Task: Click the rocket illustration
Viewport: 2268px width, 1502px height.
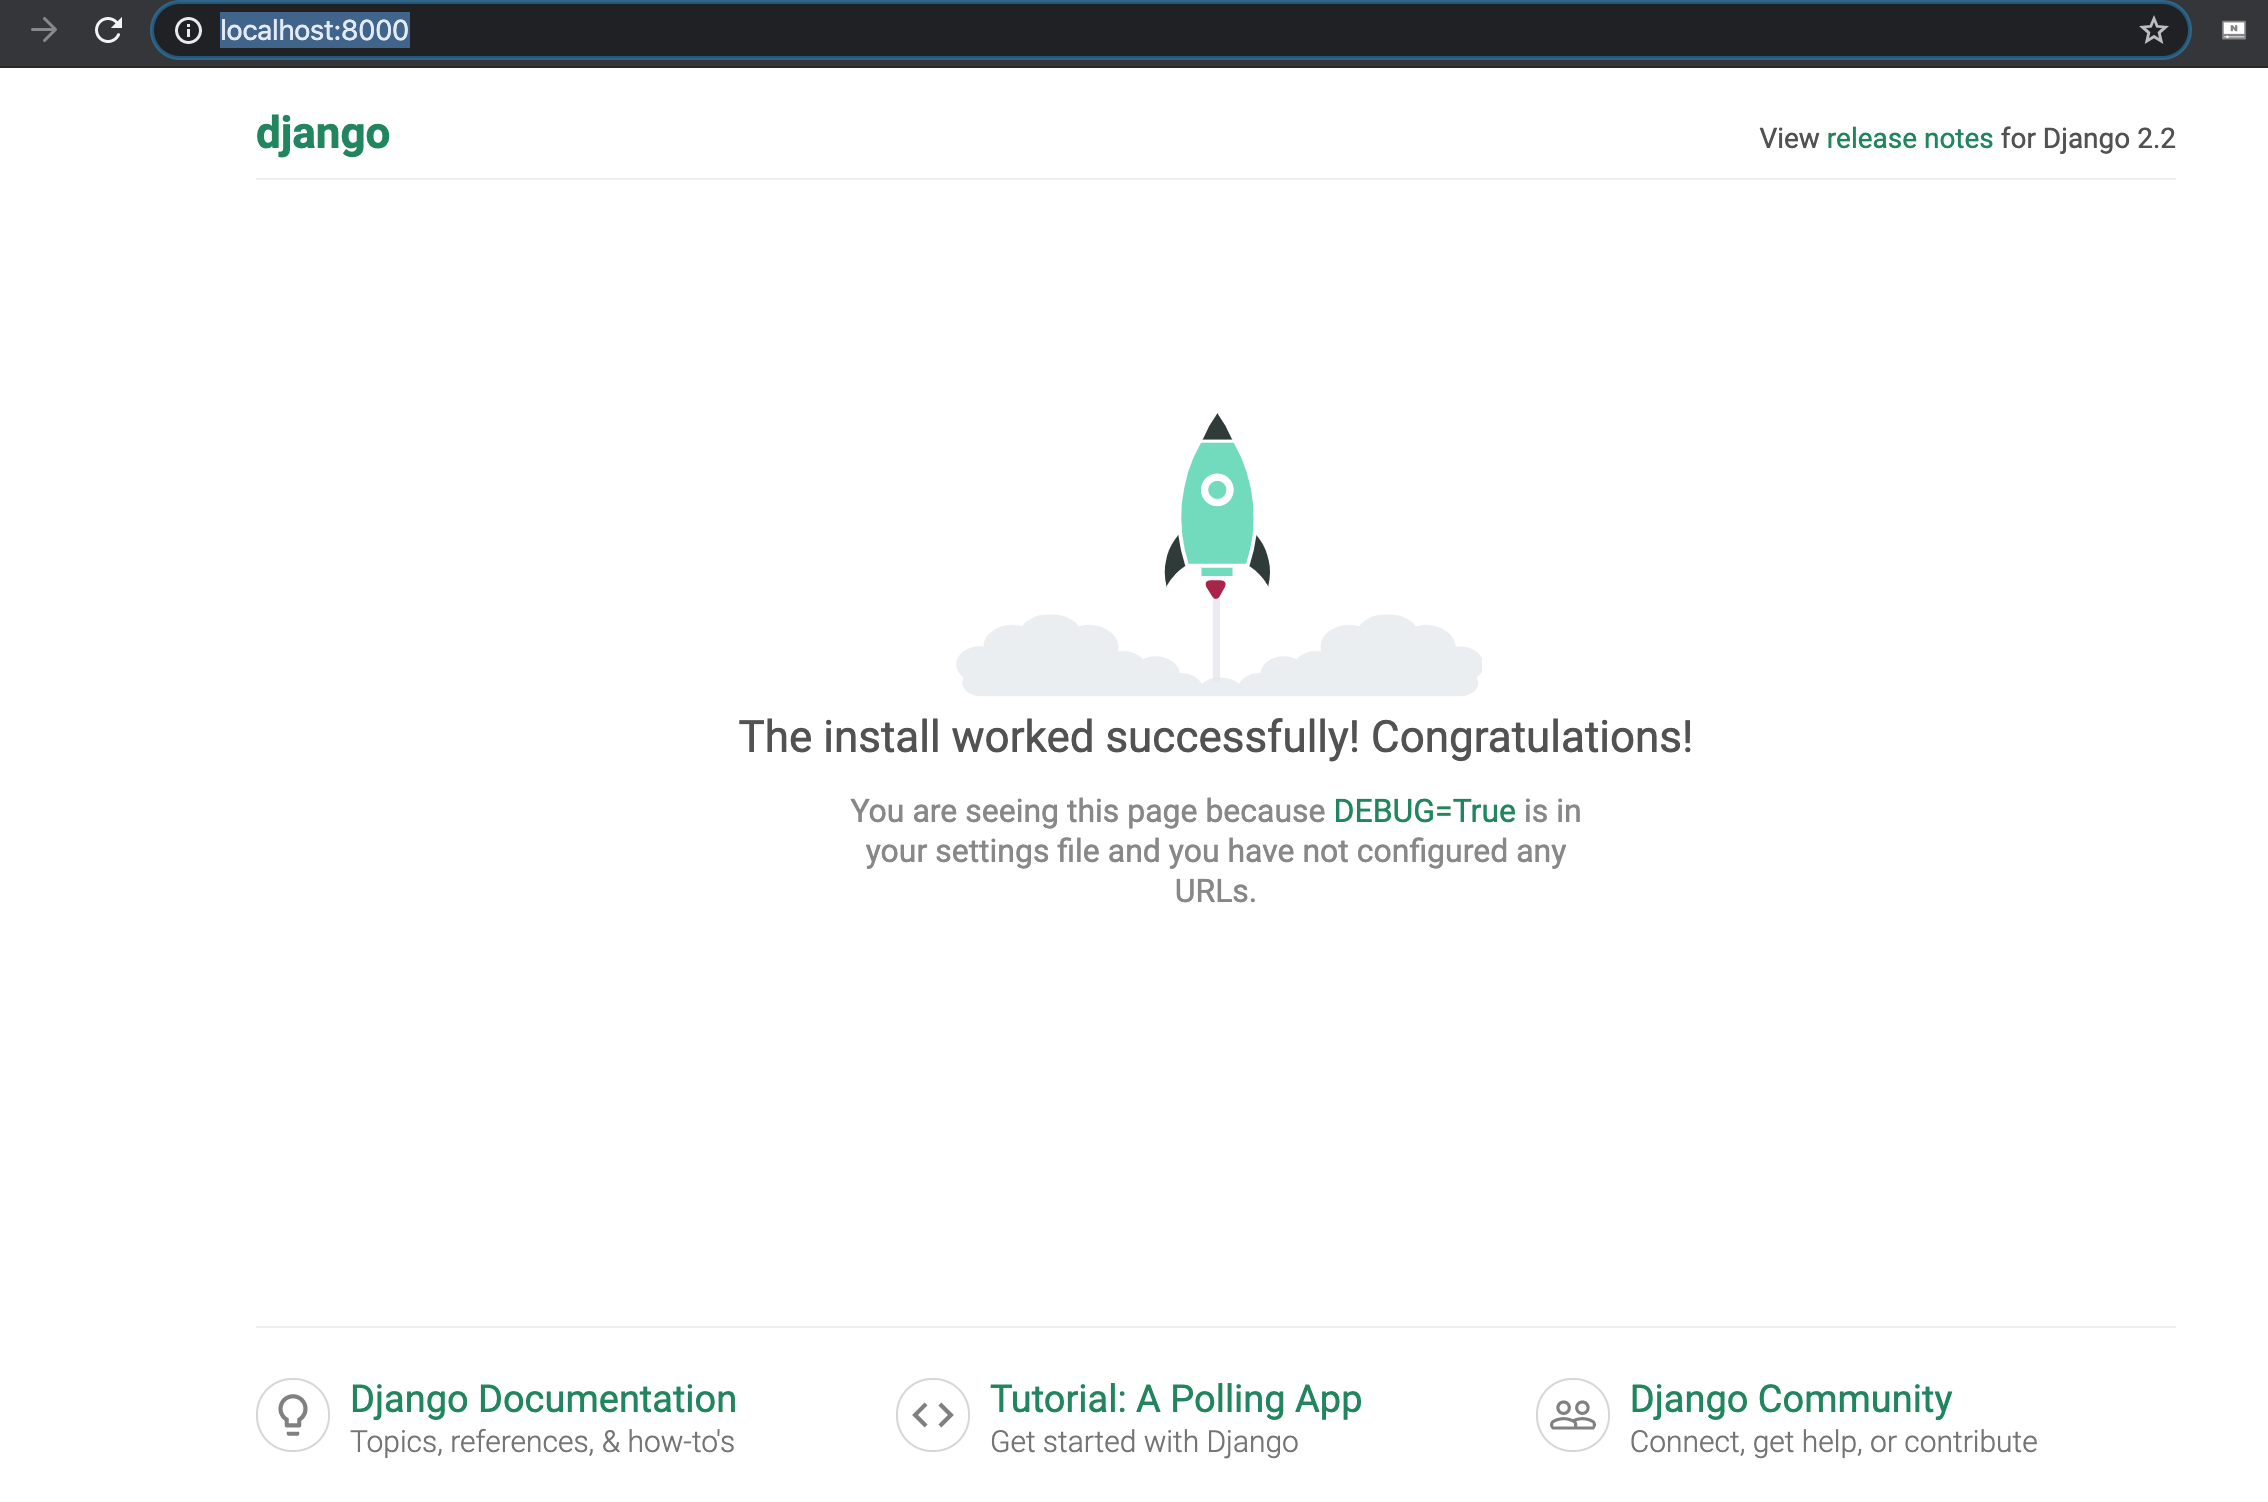Action: click(x=1217, y=510)
